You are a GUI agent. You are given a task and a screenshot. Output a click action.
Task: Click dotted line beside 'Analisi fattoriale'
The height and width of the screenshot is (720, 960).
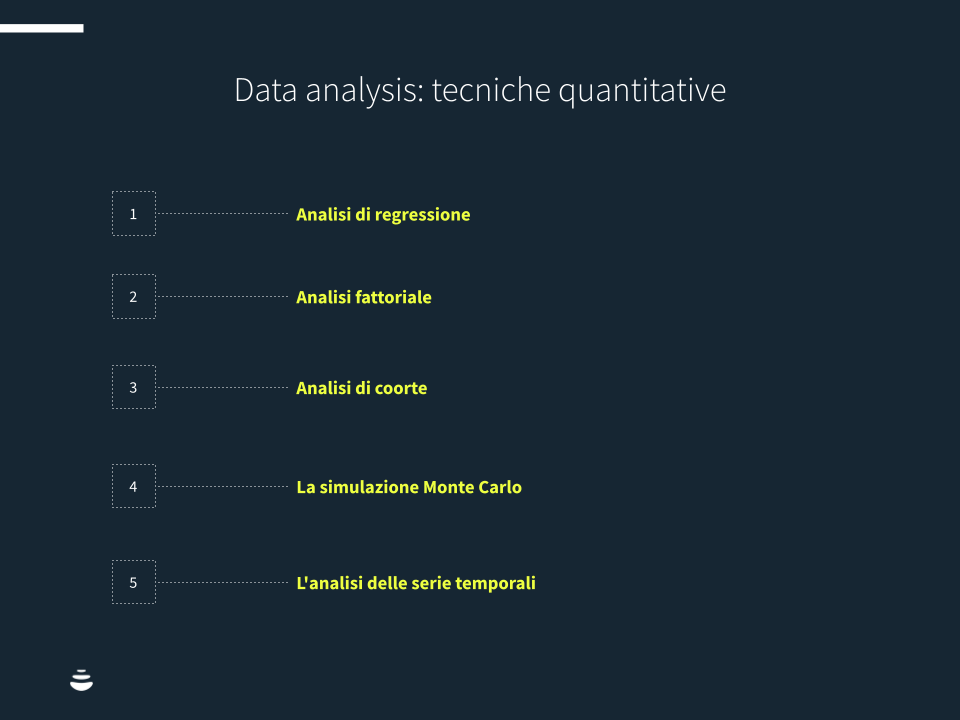[222, 297]
